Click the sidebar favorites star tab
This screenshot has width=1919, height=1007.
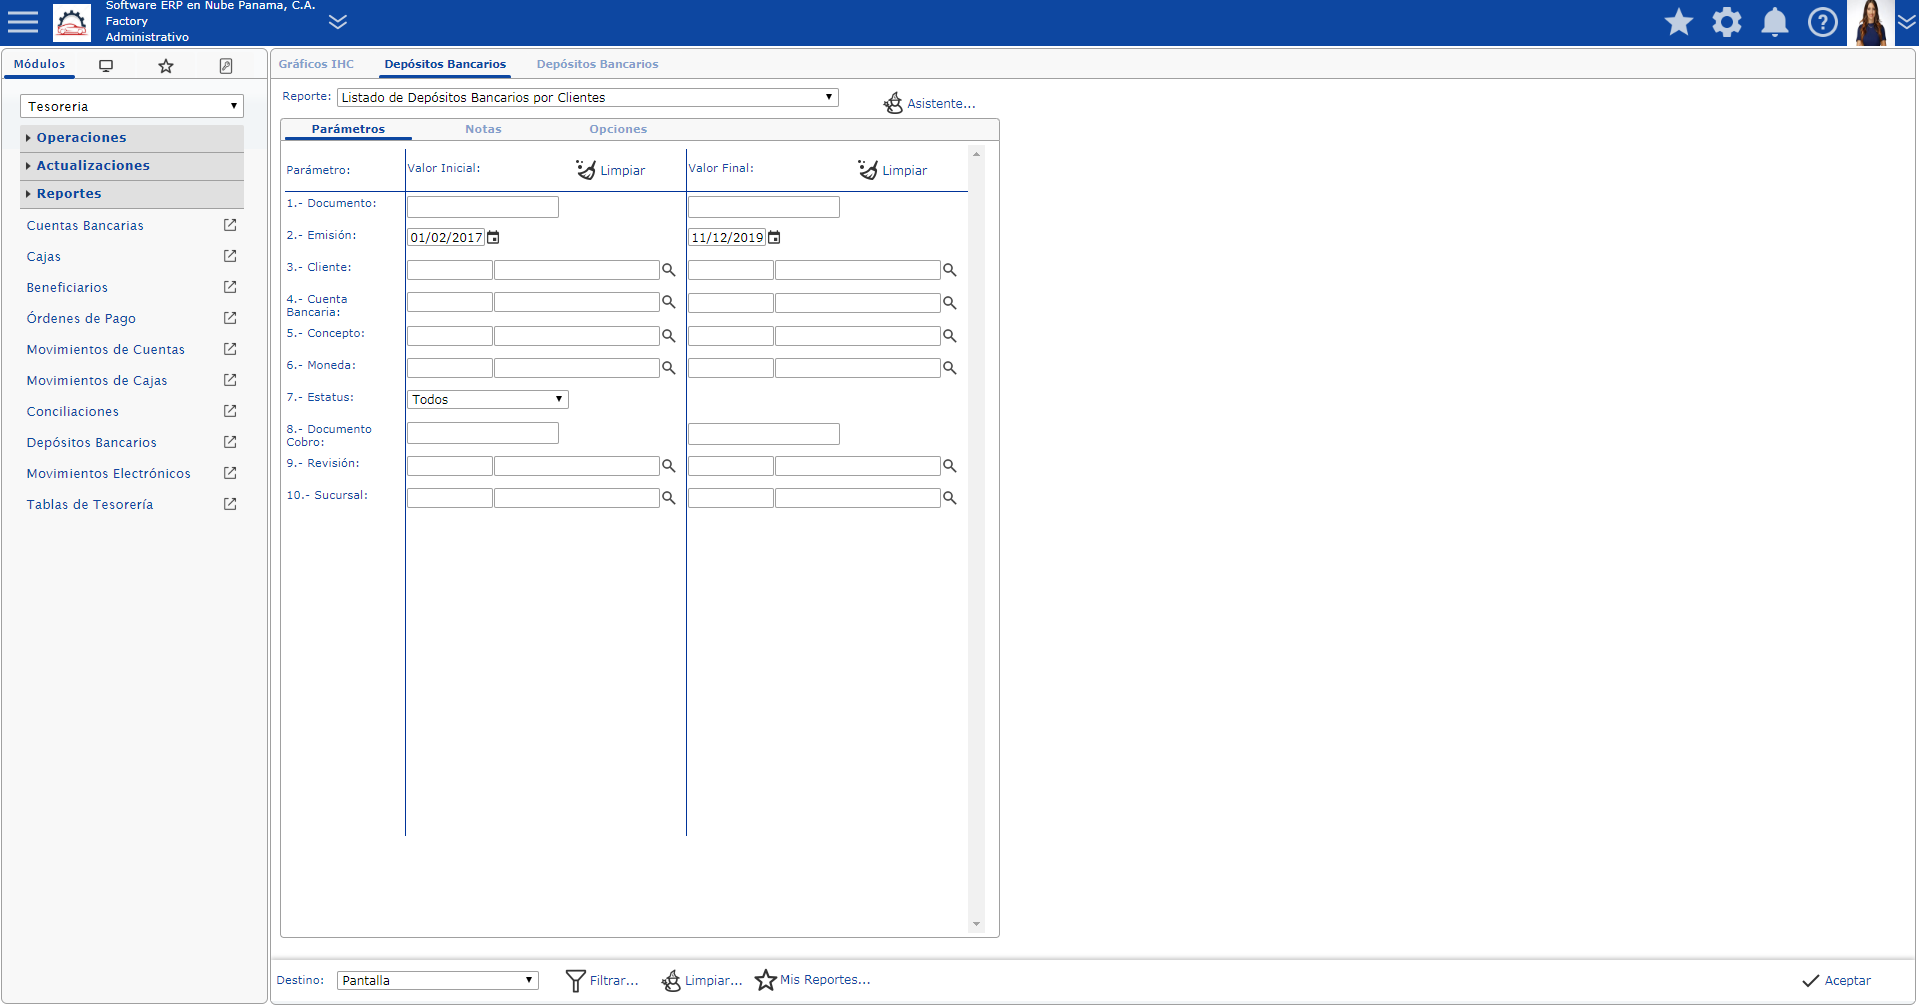coord(166,66)
